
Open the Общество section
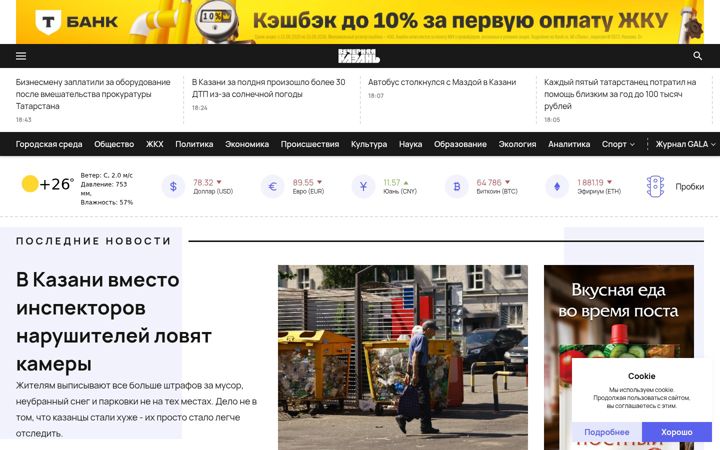coord(114,144)
